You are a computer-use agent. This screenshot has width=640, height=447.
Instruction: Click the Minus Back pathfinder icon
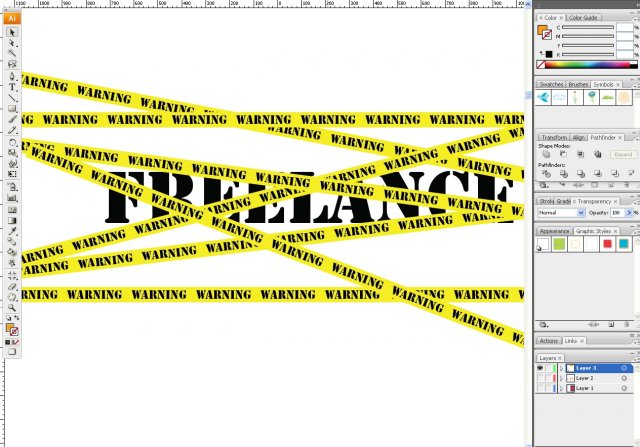click(x=631, y=174)
